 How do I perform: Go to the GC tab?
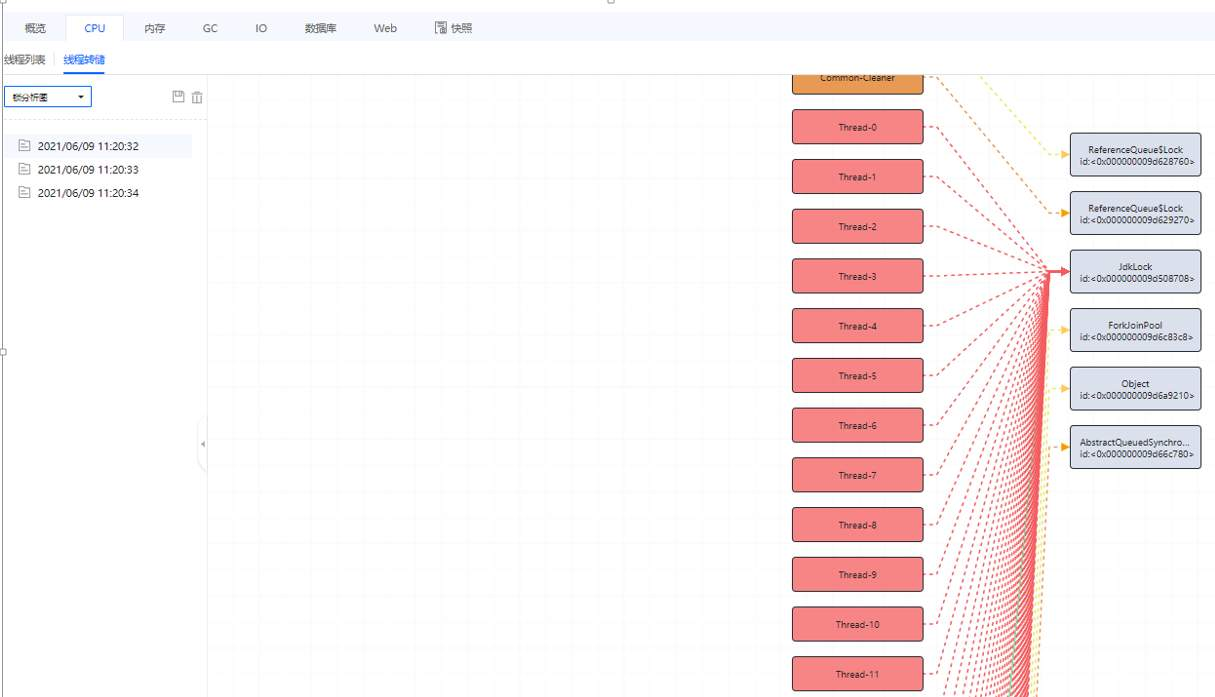[x=210, y=28]
